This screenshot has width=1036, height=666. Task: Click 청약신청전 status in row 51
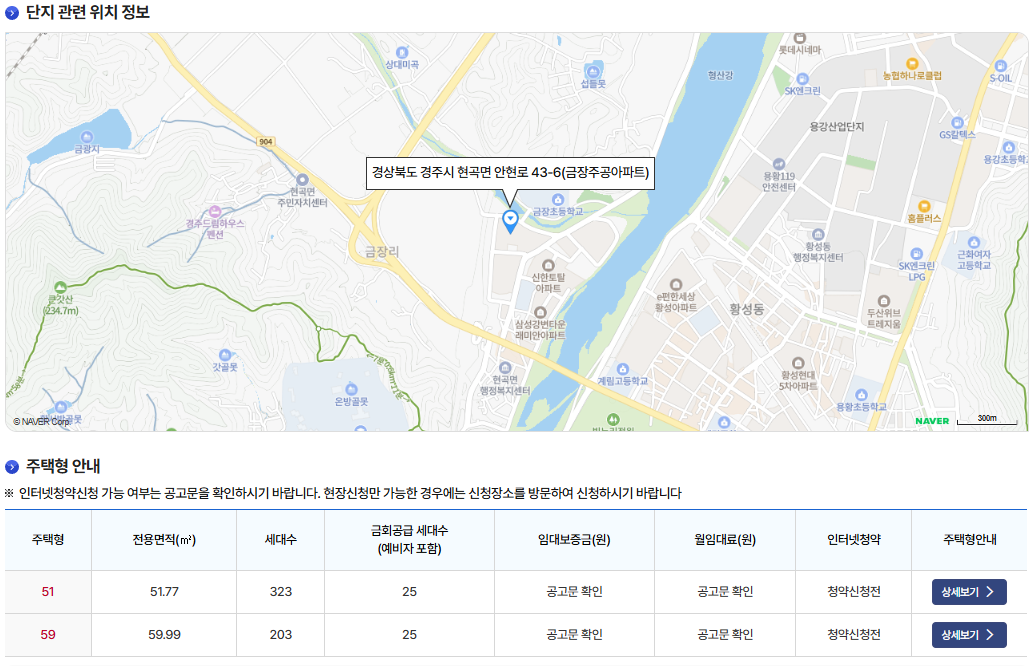(x=854, y=592)
